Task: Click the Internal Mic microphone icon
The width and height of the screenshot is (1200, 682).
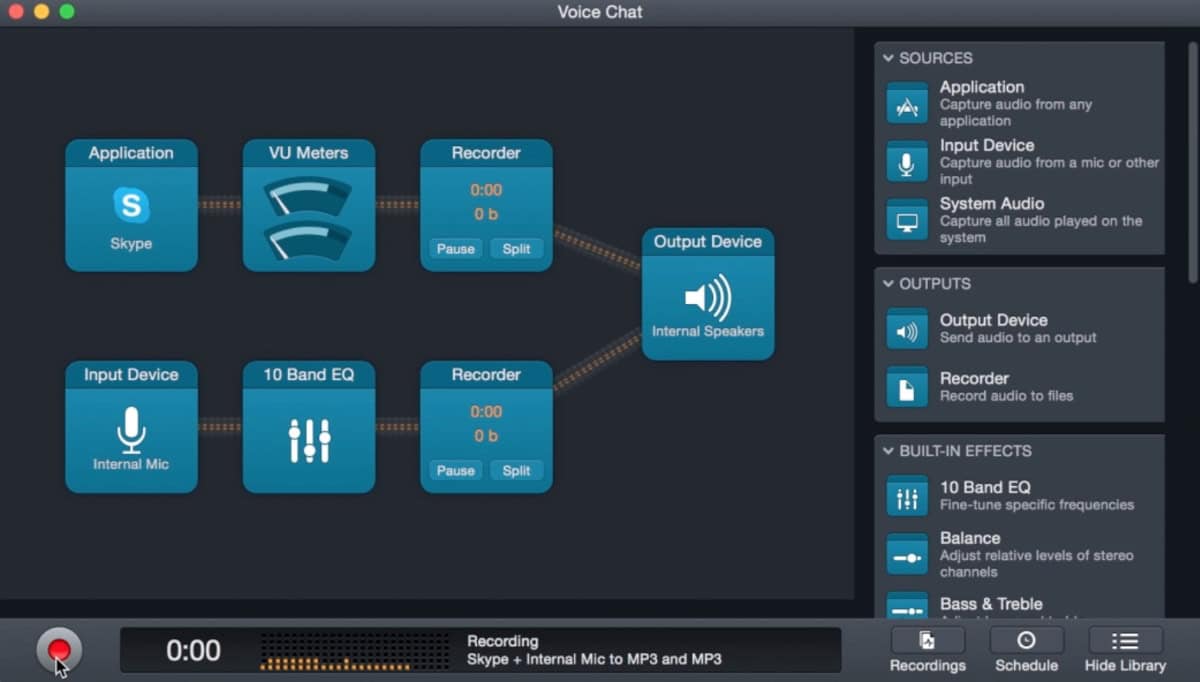Action: pos(131,429)
